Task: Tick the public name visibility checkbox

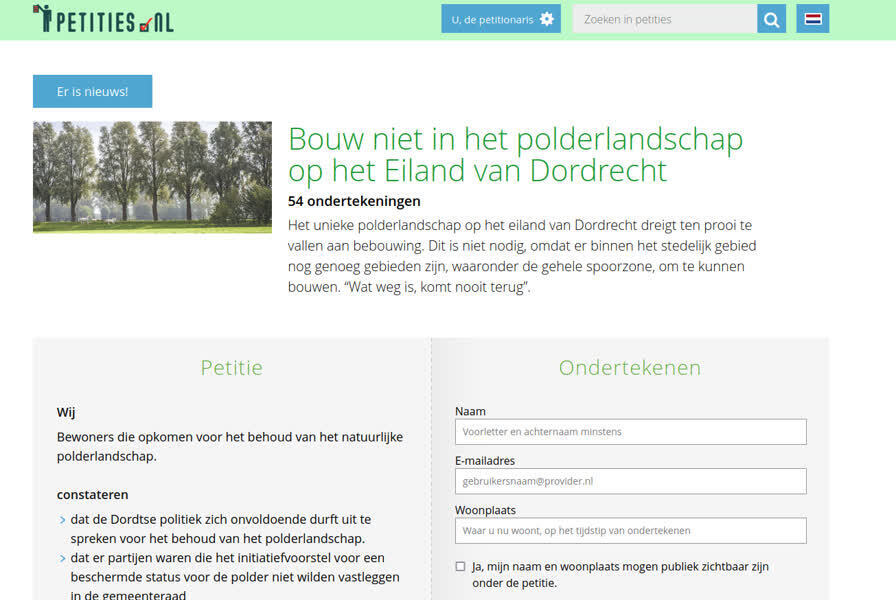Action: click(x=461, y=567)
